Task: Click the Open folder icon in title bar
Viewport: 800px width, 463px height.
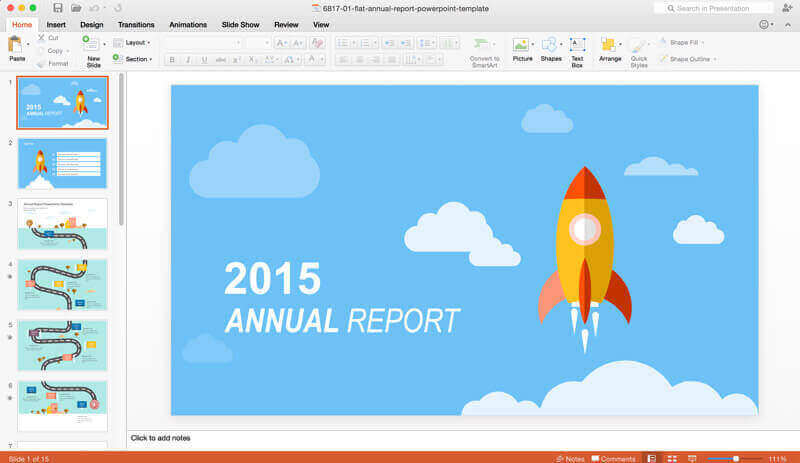Action: tap(76, 8)
